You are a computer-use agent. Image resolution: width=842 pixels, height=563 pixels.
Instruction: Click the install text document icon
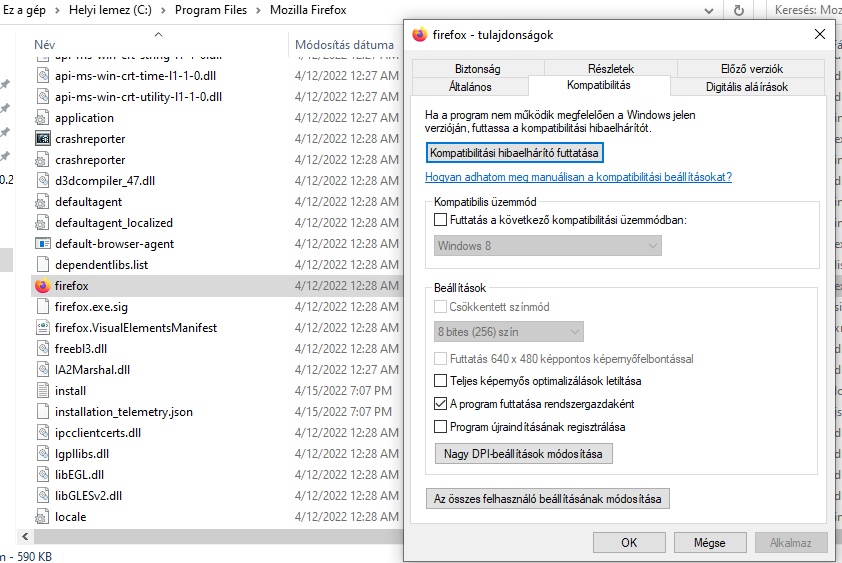(43, 391)
